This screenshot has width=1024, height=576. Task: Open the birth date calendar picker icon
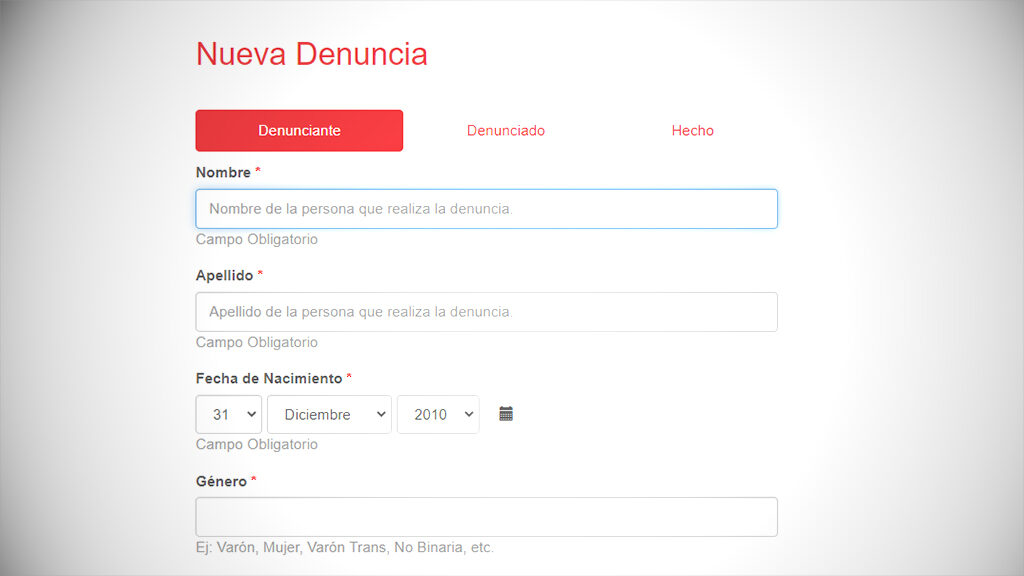[x=506, y=414]
